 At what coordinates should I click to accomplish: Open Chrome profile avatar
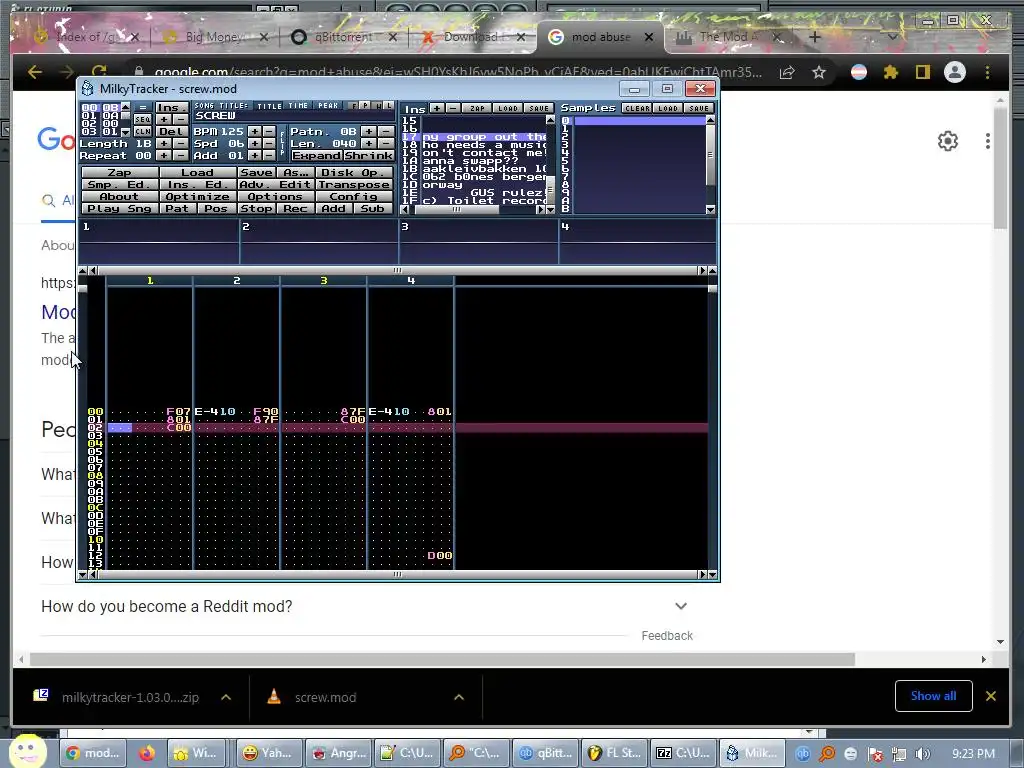(955, 72)
